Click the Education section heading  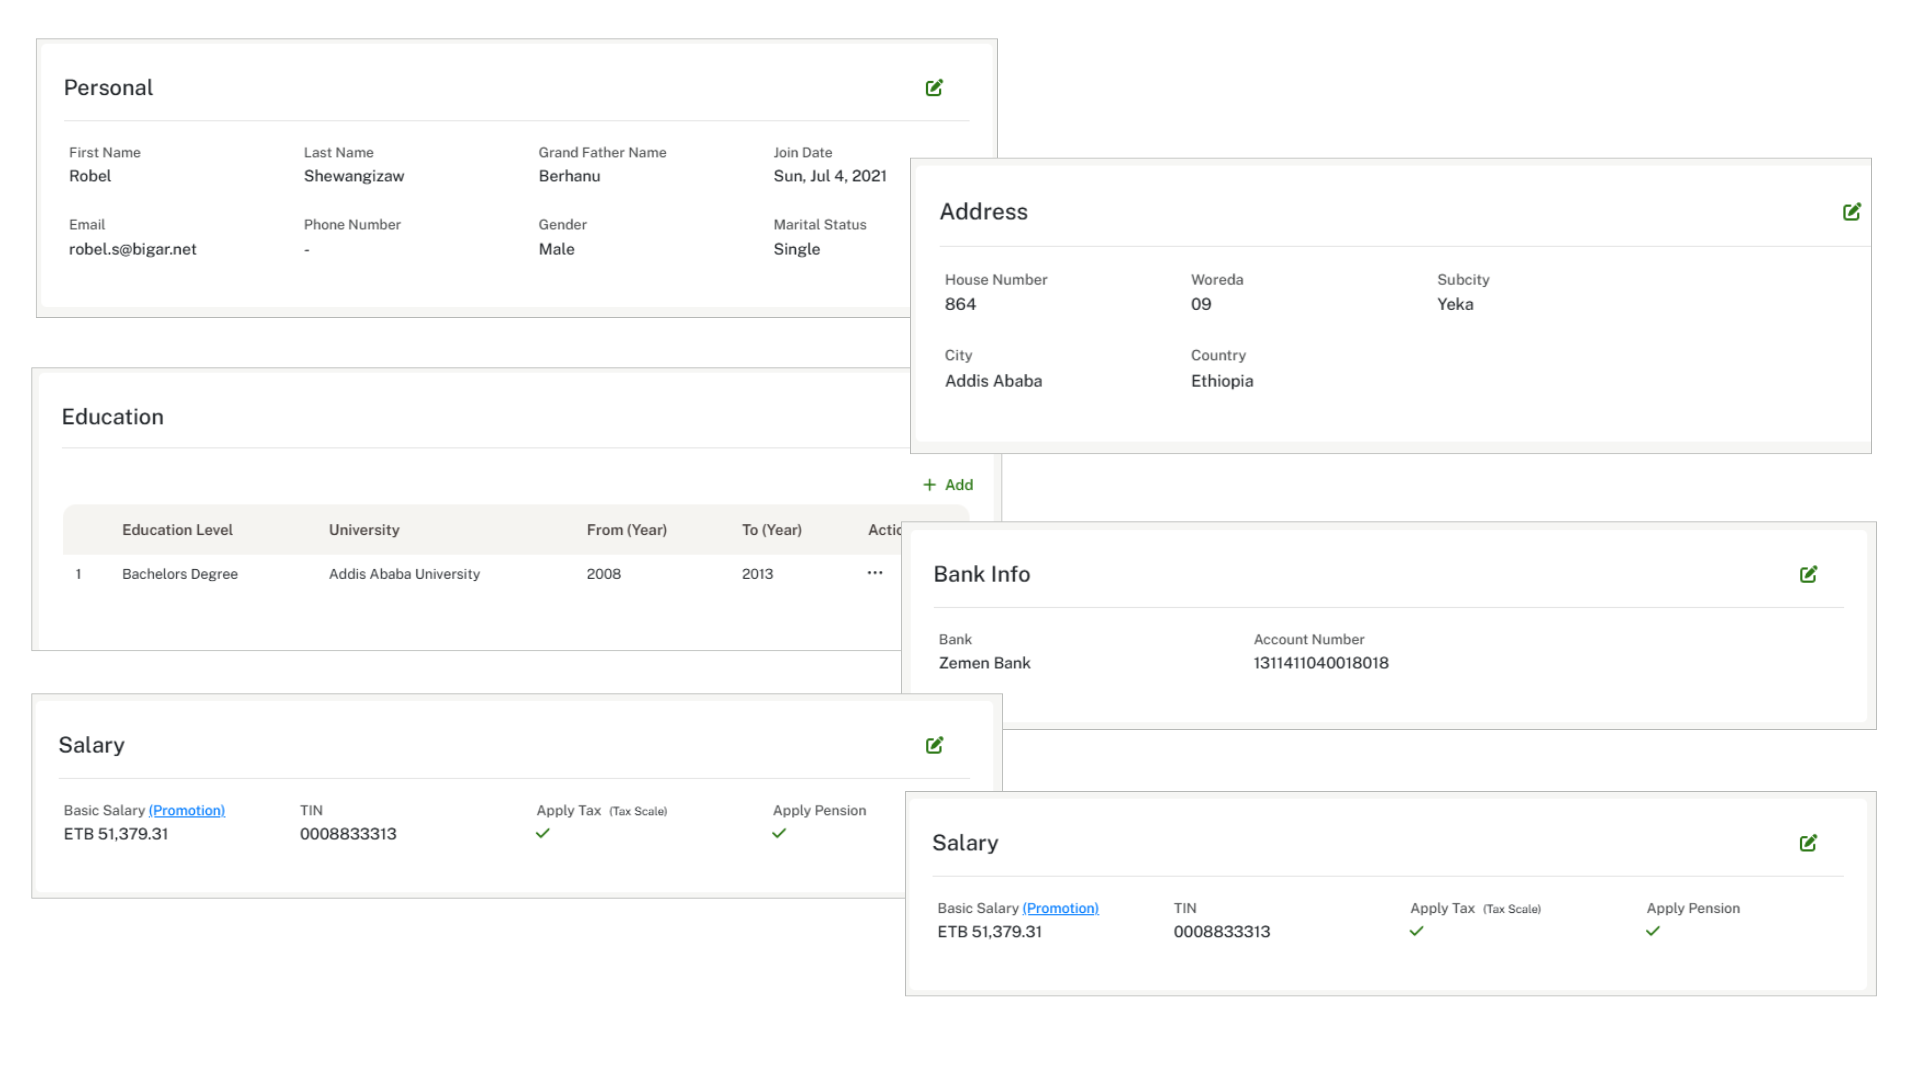(x=112, y=417)
